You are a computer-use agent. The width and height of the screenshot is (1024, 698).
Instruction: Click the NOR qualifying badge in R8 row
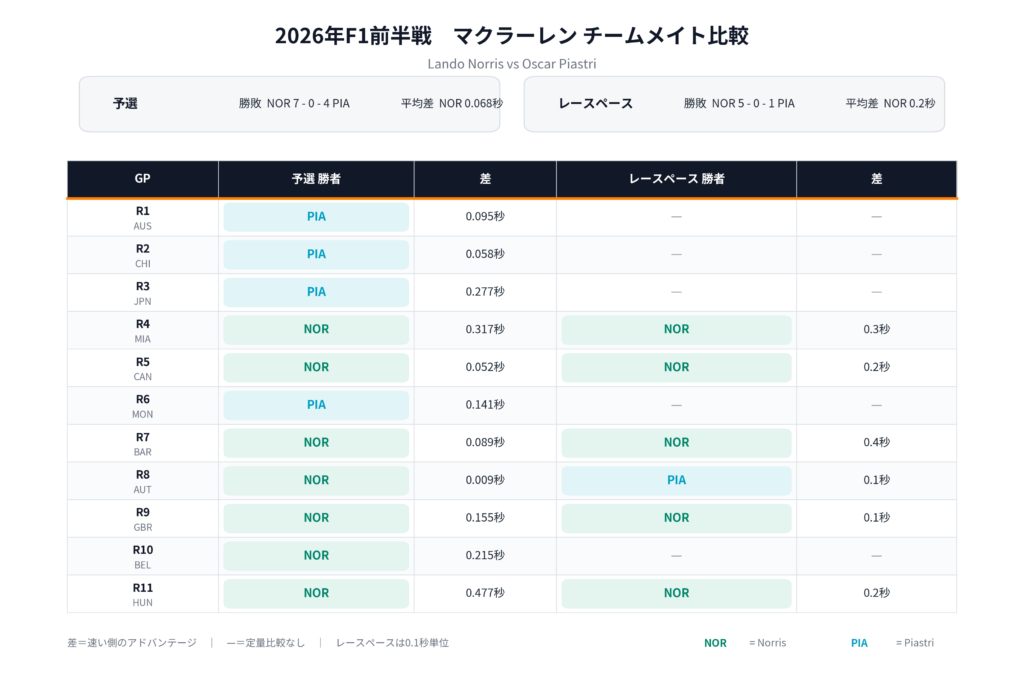point(316,481)
